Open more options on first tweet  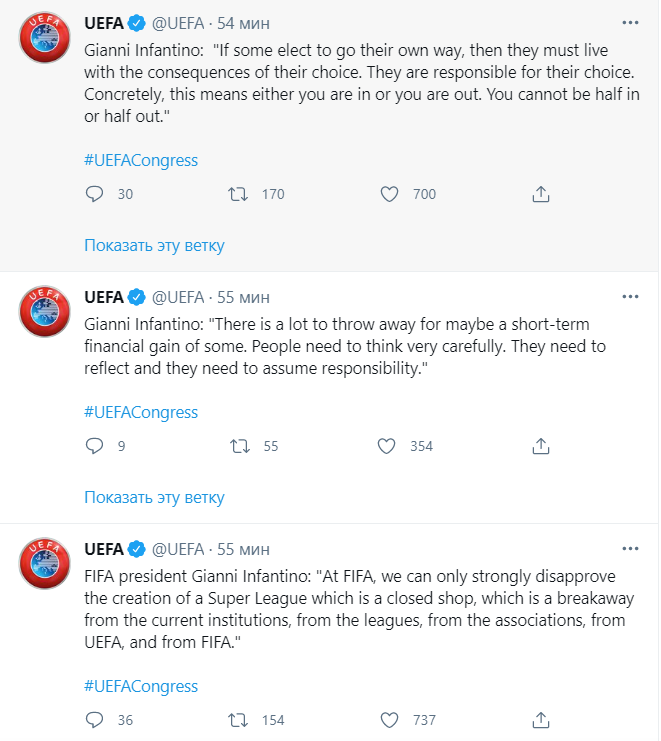630,22
